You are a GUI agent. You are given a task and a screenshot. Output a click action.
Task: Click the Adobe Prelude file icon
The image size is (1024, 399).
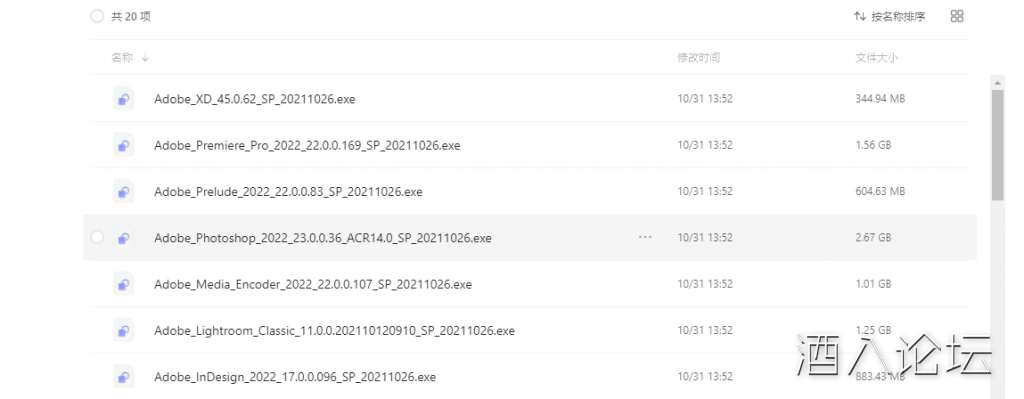[x=123, y=191]
